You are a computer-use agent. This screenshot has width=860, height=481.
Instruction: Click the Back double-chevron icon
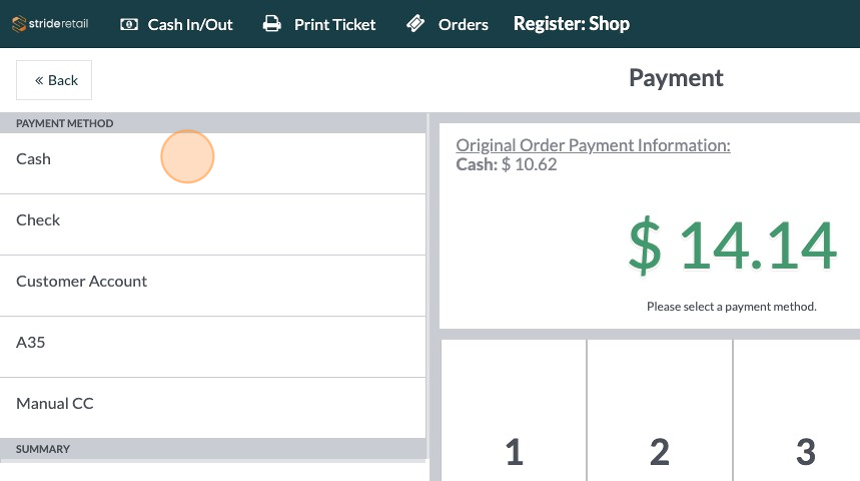coord(39,80)
